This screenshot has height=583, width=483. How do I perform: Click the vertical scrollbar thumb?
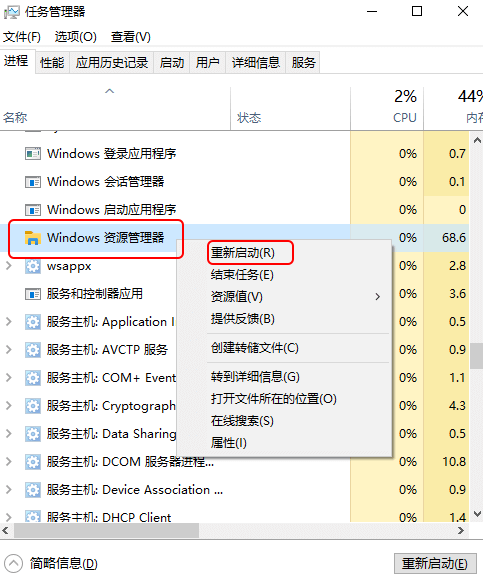coord(477,356)
